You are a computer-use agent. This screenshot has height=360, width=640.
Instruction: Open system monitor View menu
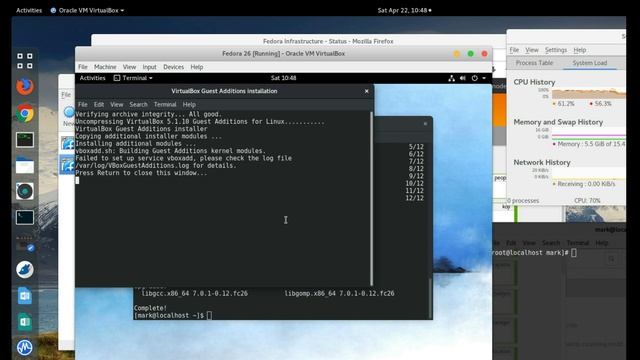click(531, 50)
